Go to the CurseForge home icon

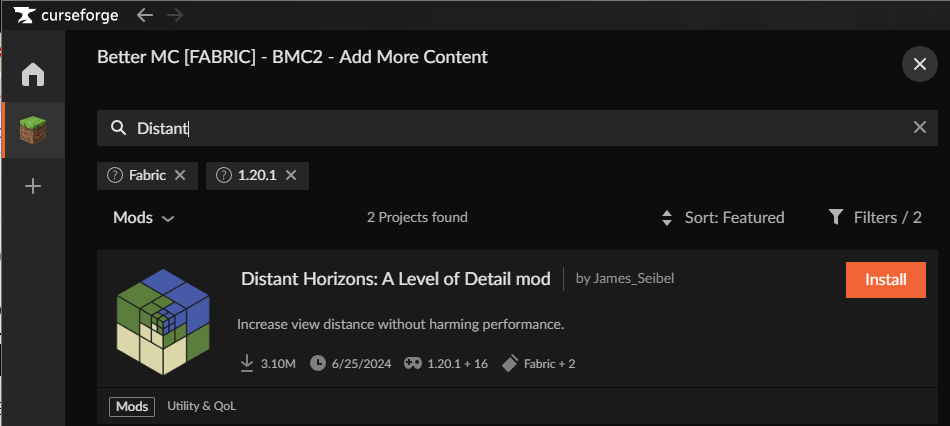[x=33, y=75]
